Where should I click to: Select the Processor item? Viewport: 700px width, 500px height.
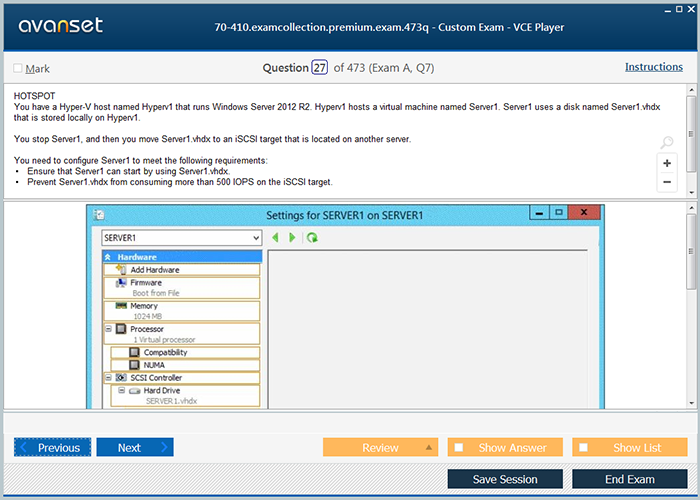pos(181,334)
